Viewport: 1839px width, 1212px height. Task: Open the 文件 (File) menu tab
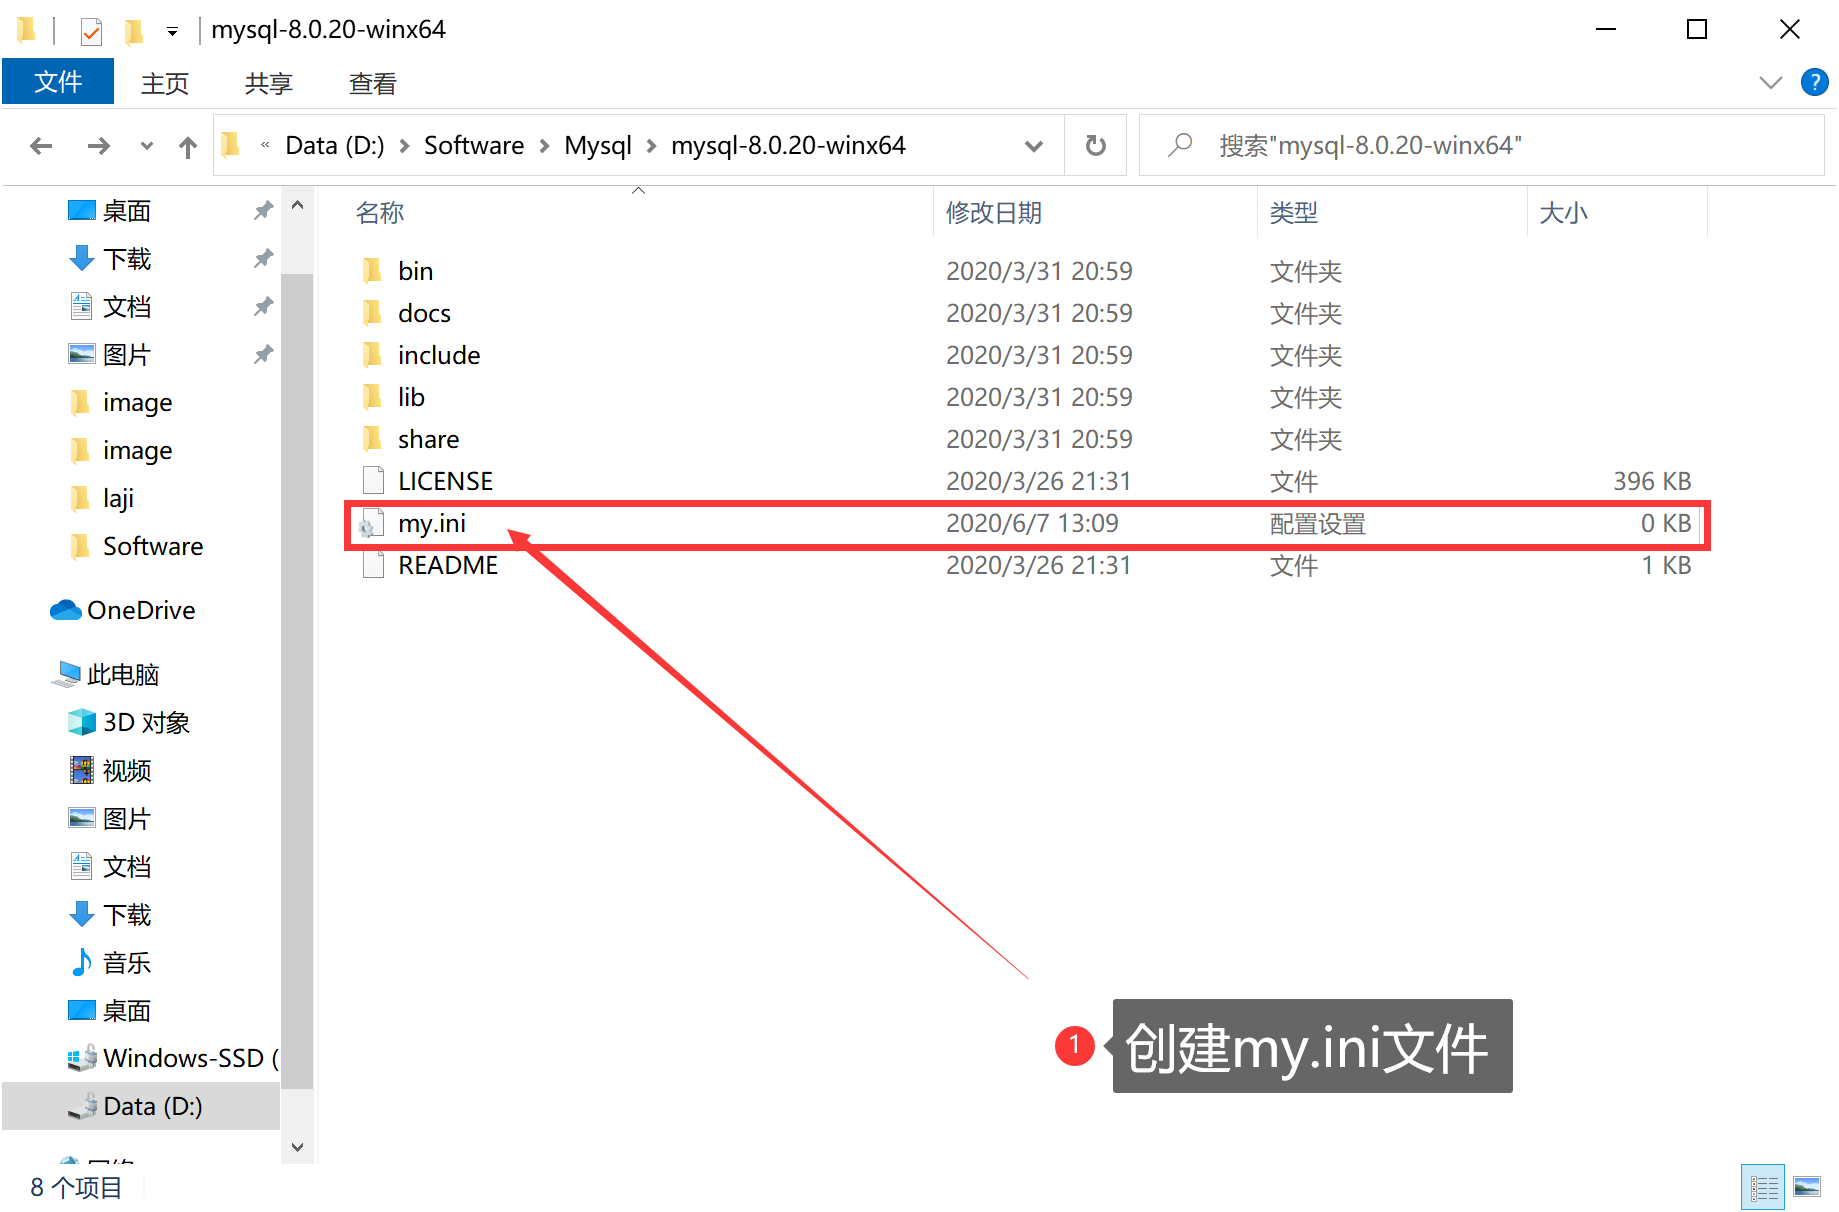pos(58,82)
